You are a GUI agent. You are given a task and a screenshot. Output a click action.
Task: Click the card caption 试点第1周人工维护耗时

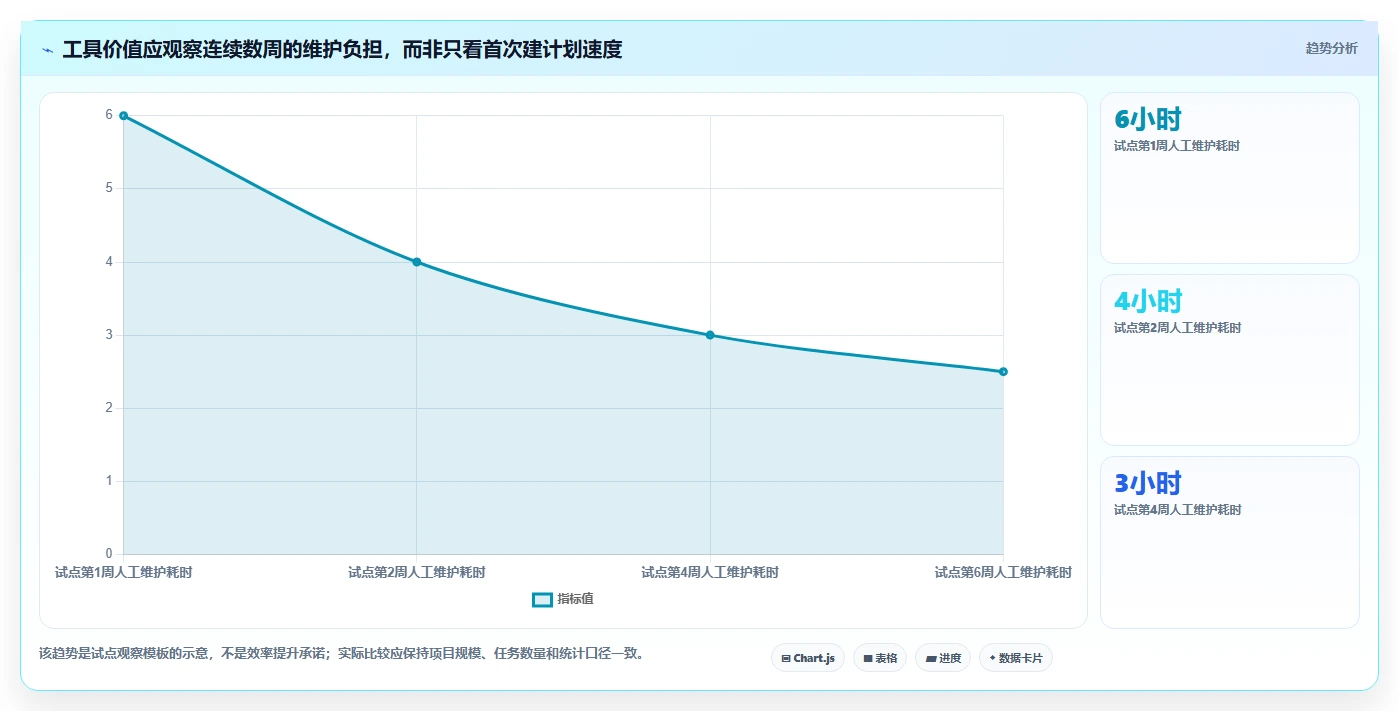coord(1177,146)
